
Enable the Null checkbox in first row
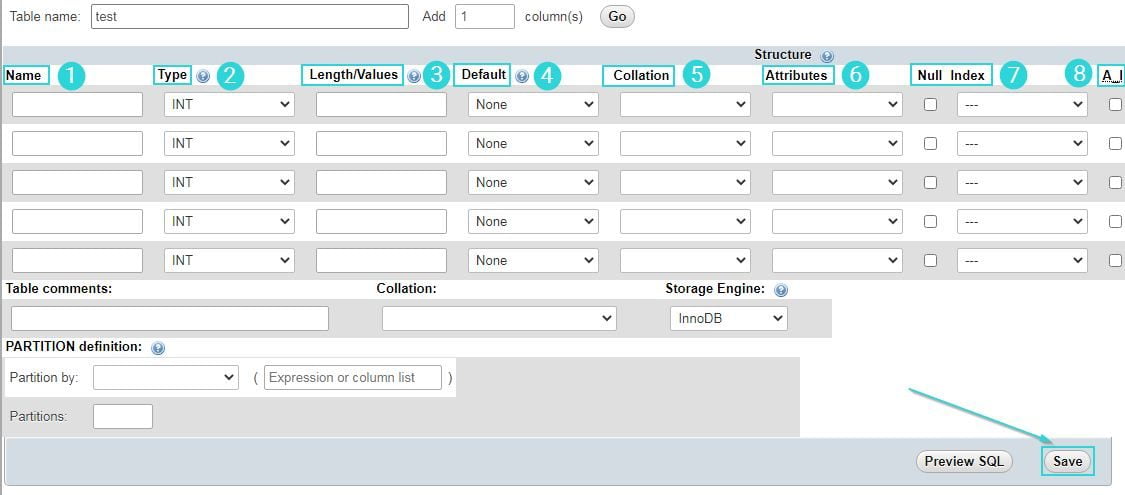[x=930, y=104]
